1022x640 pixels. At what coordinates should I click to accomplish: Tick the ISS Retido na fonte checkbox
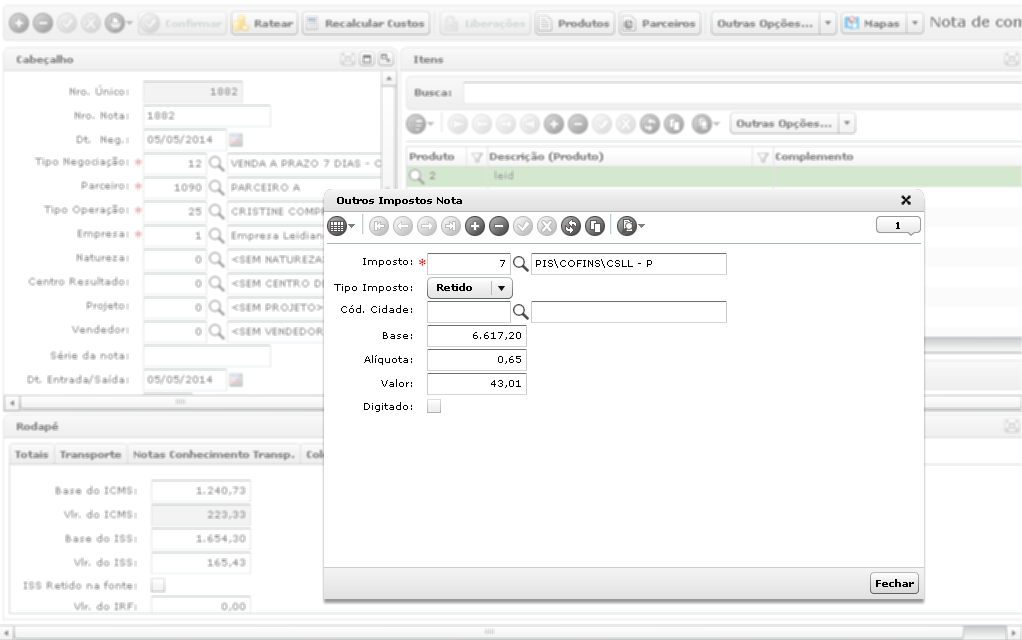(x=158, y=585)
